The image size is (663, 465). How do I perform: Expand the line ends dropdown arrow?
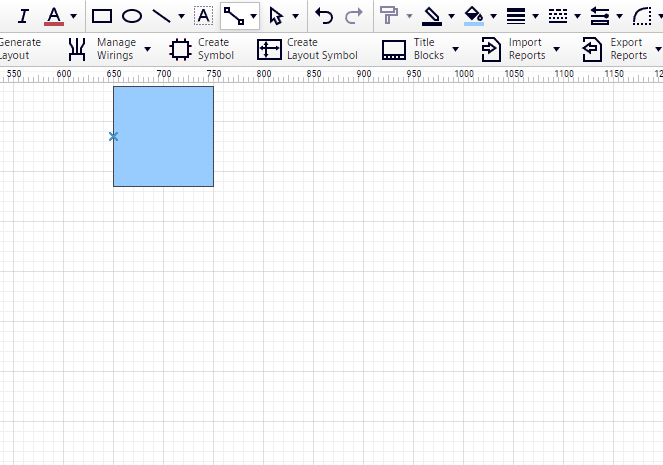619,16
